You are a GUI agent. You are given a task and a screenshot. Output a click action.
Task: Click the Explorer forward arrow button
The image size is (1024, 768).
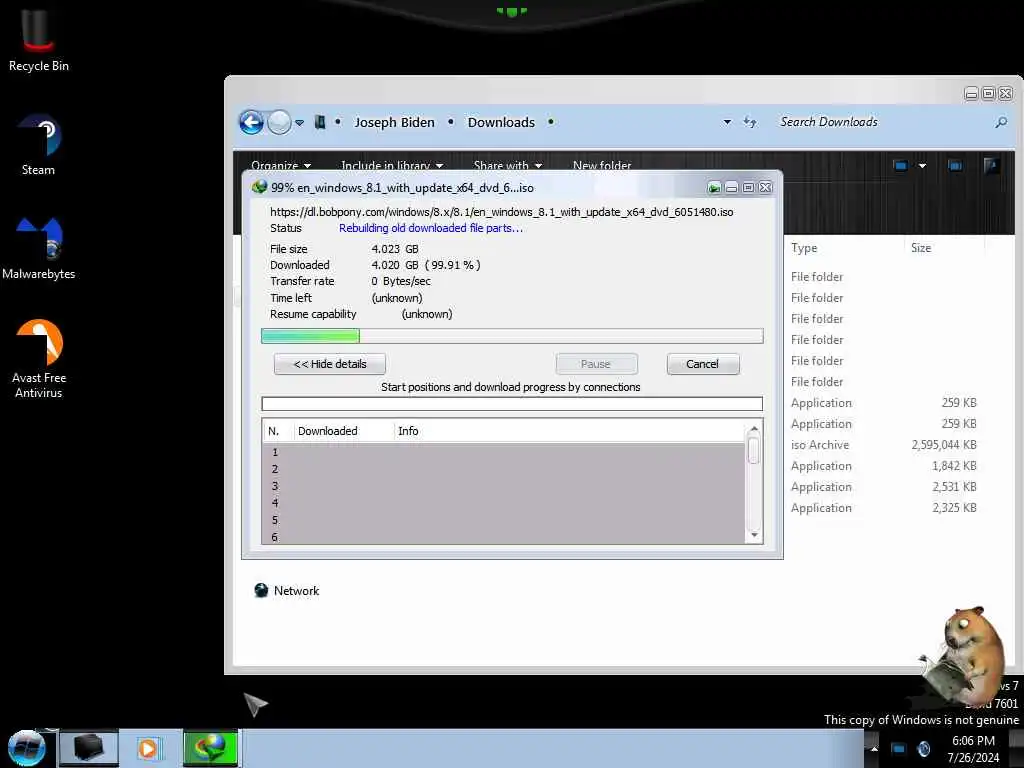coord(279,122)
